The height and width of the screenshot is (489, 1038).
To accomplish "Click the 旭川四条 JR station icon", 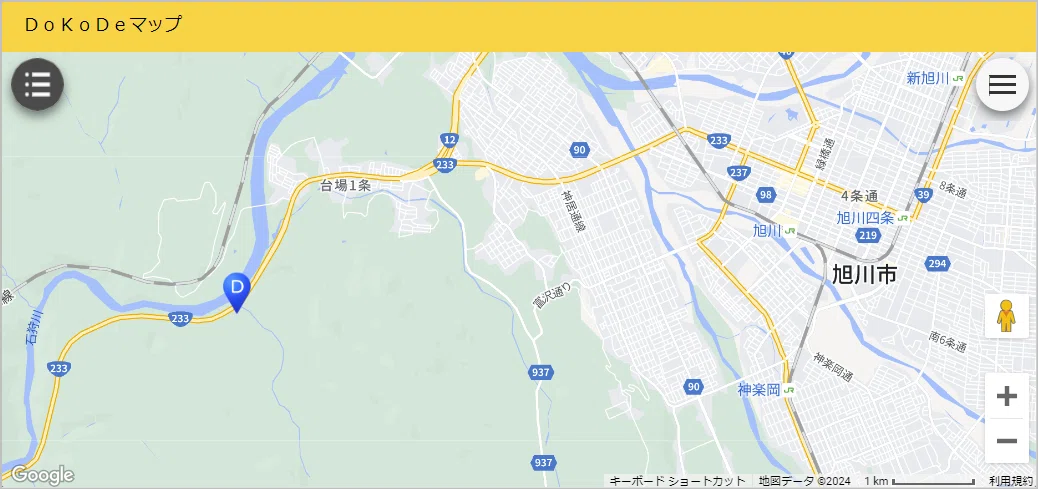I will pyautogui.click(x=903, y=218).
